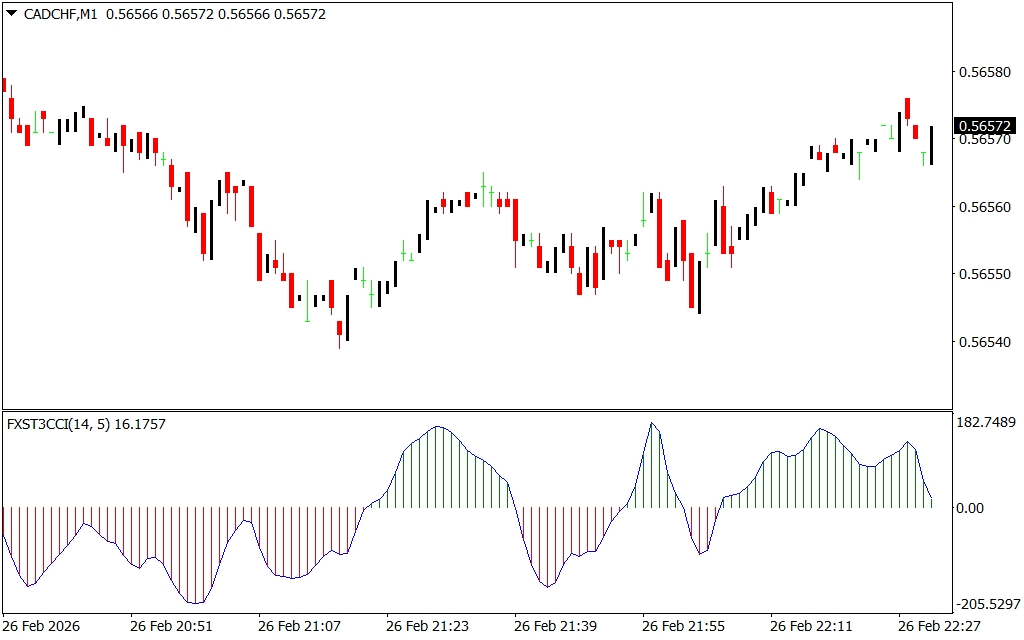Click the 0.56560 price axis label
1024x640 pixels.
[985, 207]
